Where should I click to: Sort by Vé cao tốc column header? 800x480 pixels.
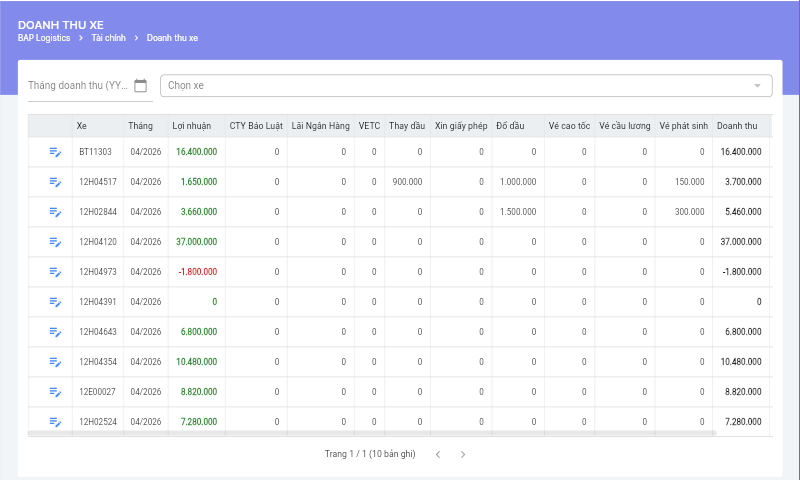pos(569,126)
